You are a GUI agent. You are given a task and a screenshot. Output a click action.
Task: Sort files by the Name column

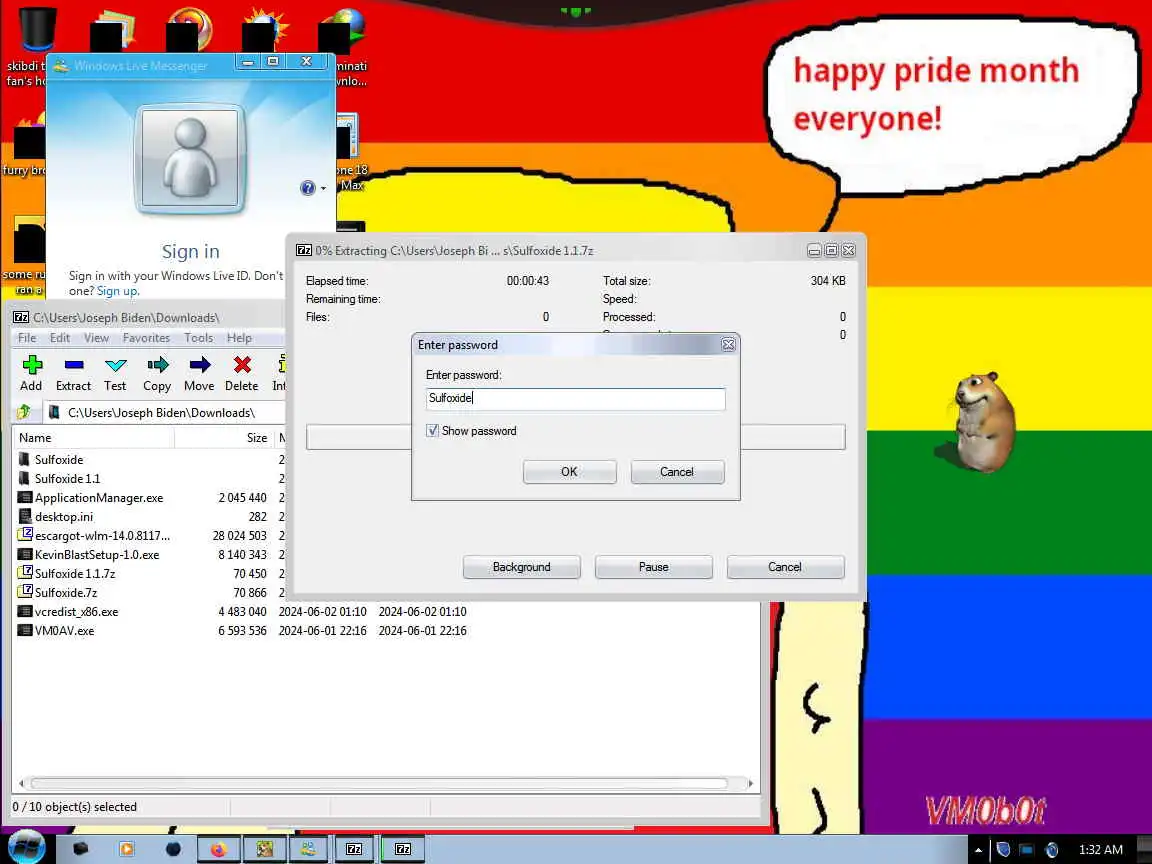pyautogui.click(x=93, y=438)
